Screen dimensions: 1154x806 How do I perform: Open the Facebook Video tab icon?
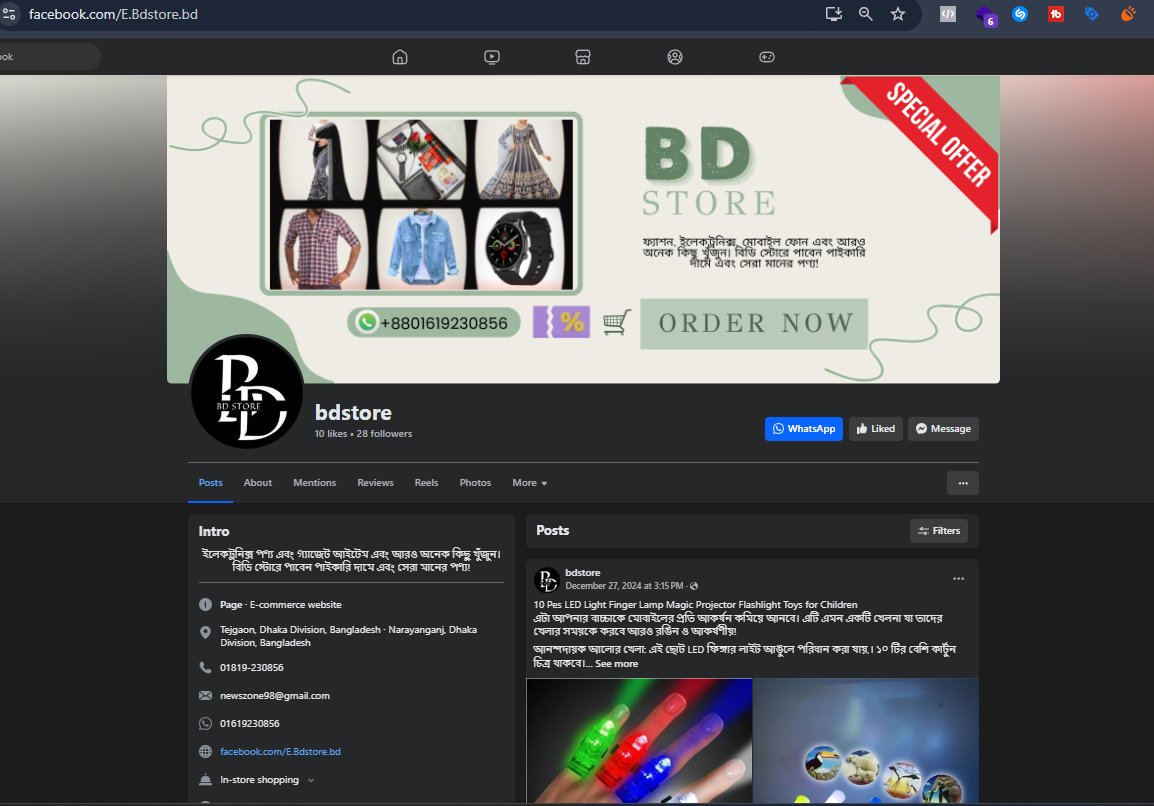[x=491, y=57]
